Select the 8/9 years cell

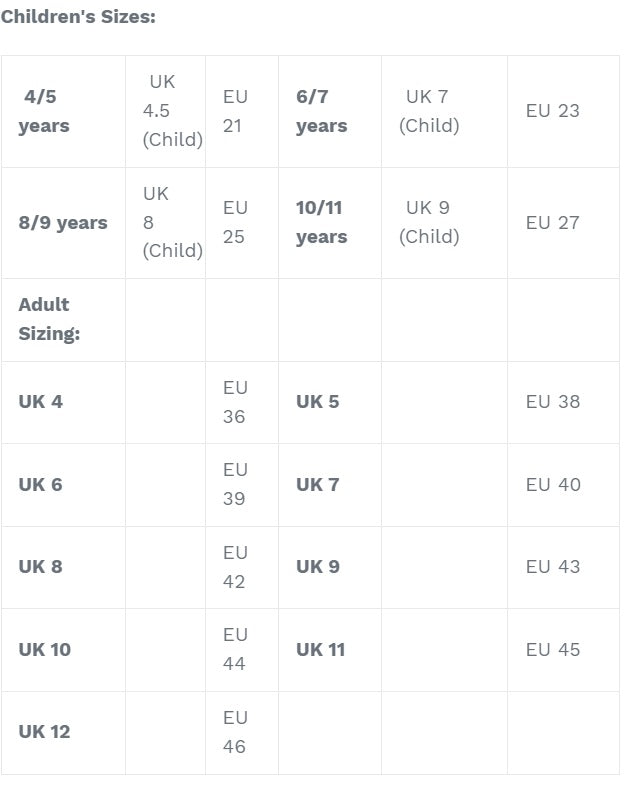pos(63,223)
